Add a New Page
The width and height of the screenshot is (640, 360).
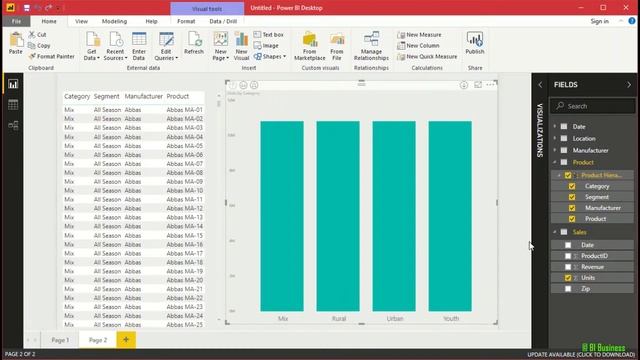(220, 46)
